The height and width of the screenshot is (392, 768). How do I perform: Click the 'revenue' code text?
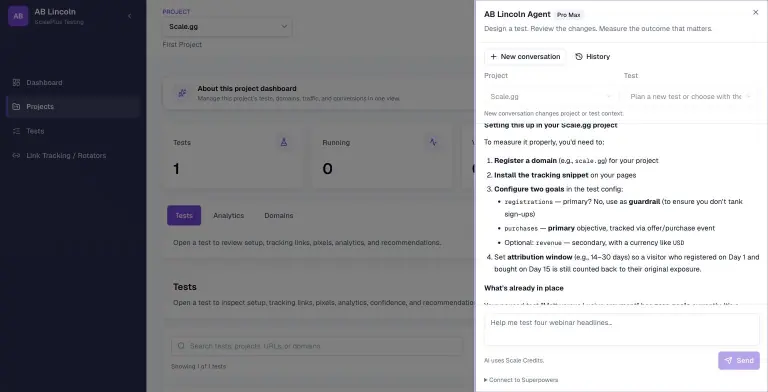pyautogui.click(x=549, y=243)
